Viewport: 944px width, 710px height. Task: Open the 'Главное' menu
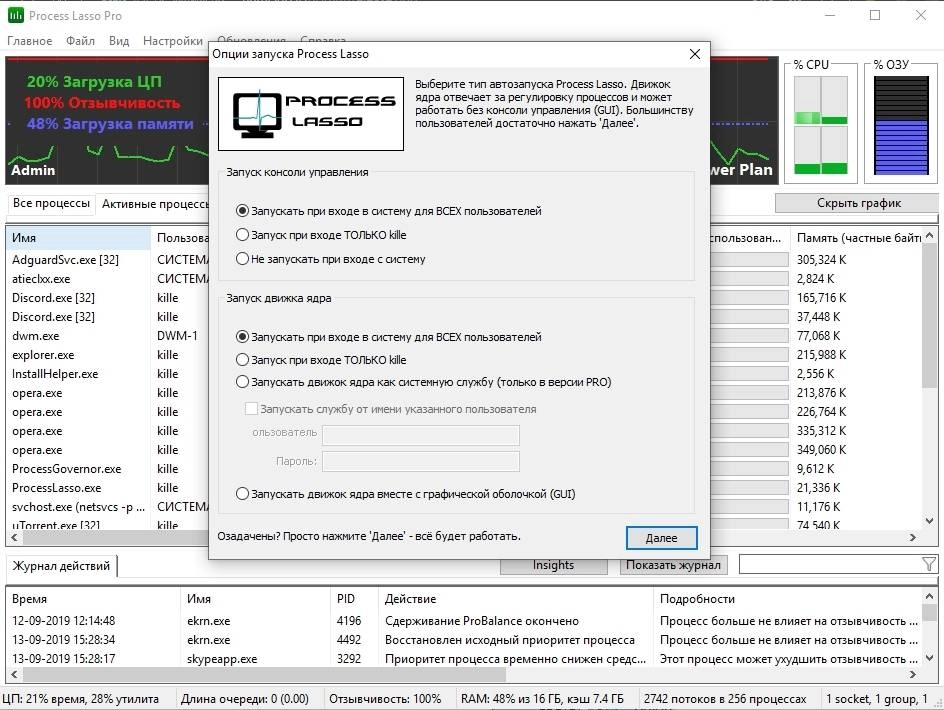[x=30, y=41]
